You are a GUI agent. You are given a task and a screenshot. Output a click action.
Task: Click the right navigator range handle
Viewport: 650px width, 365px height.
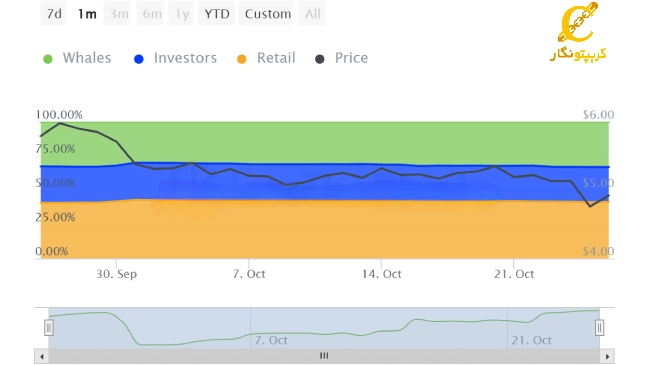click(599, 328)
